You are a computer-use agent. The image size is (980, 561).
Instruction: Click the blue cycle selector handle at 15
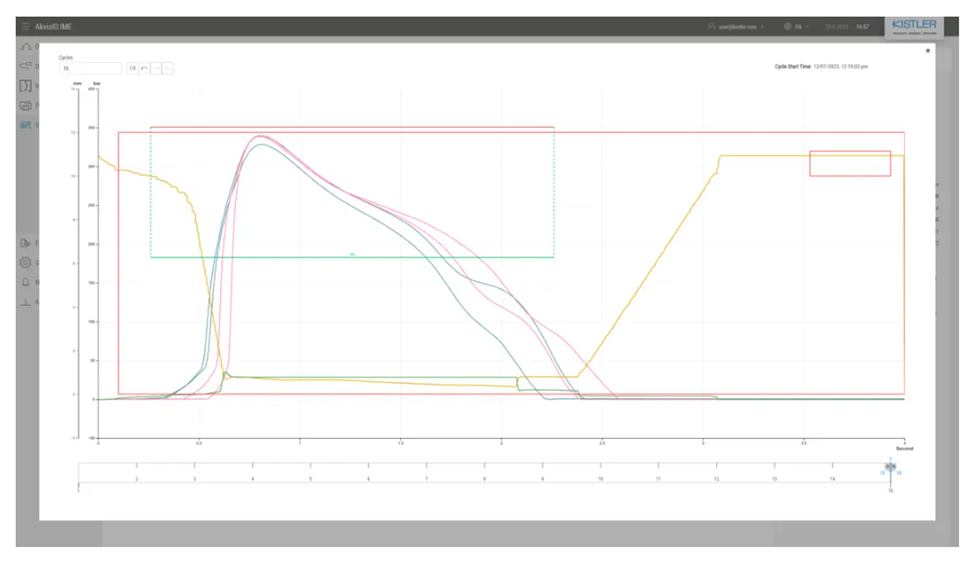click(x=891, y=467)
